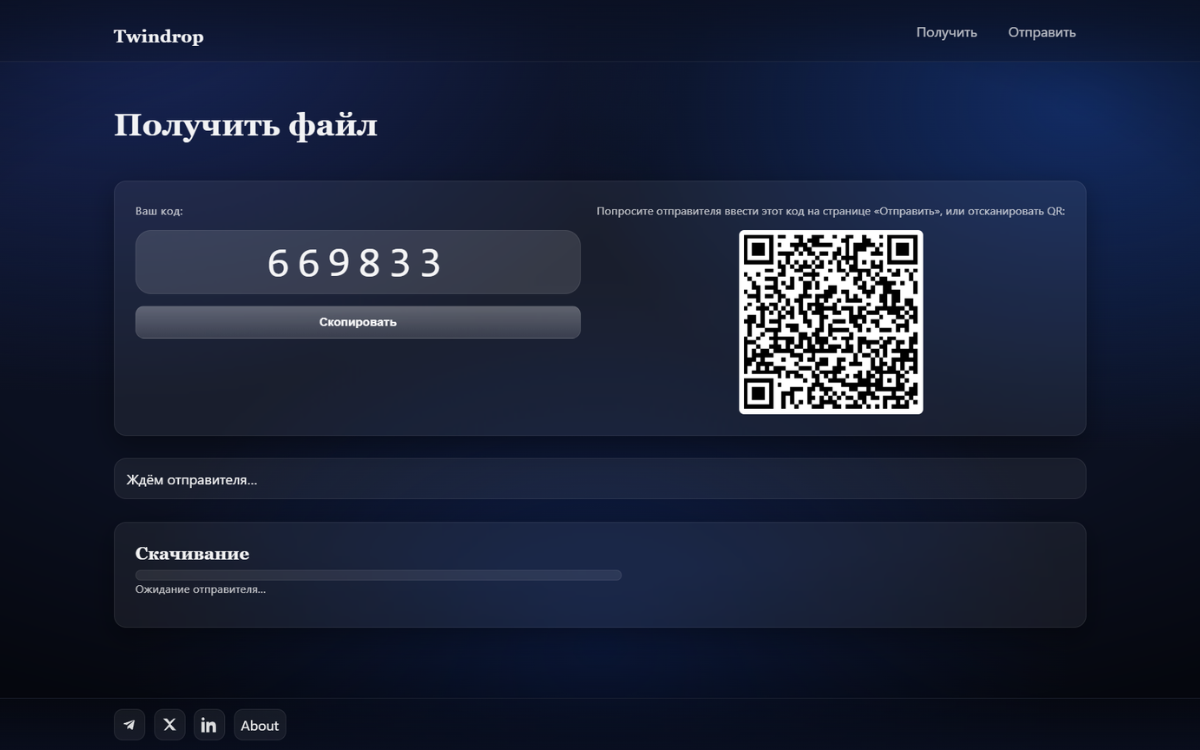The height and width of the screenshot is (750, 1200).
Task: Click the Twindrop logo
Action: [158, 37]
